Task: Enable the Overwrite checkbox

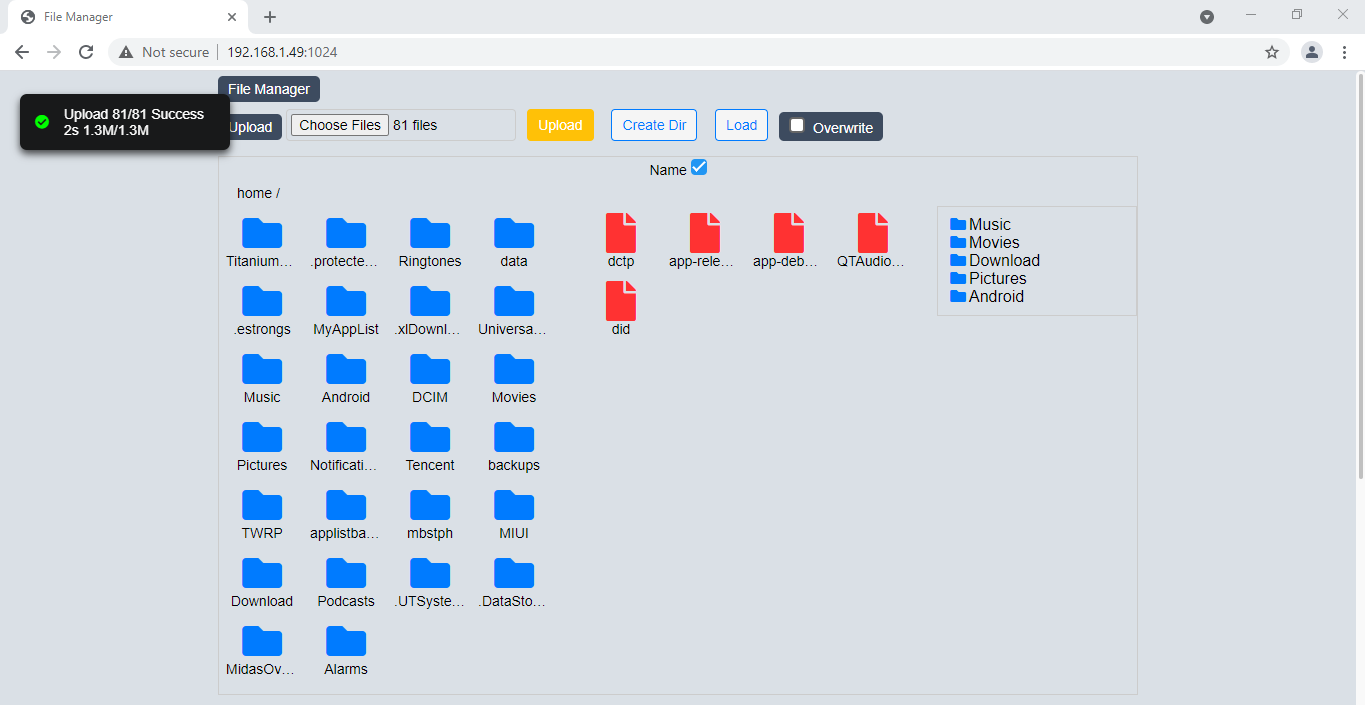Action: 797,125
